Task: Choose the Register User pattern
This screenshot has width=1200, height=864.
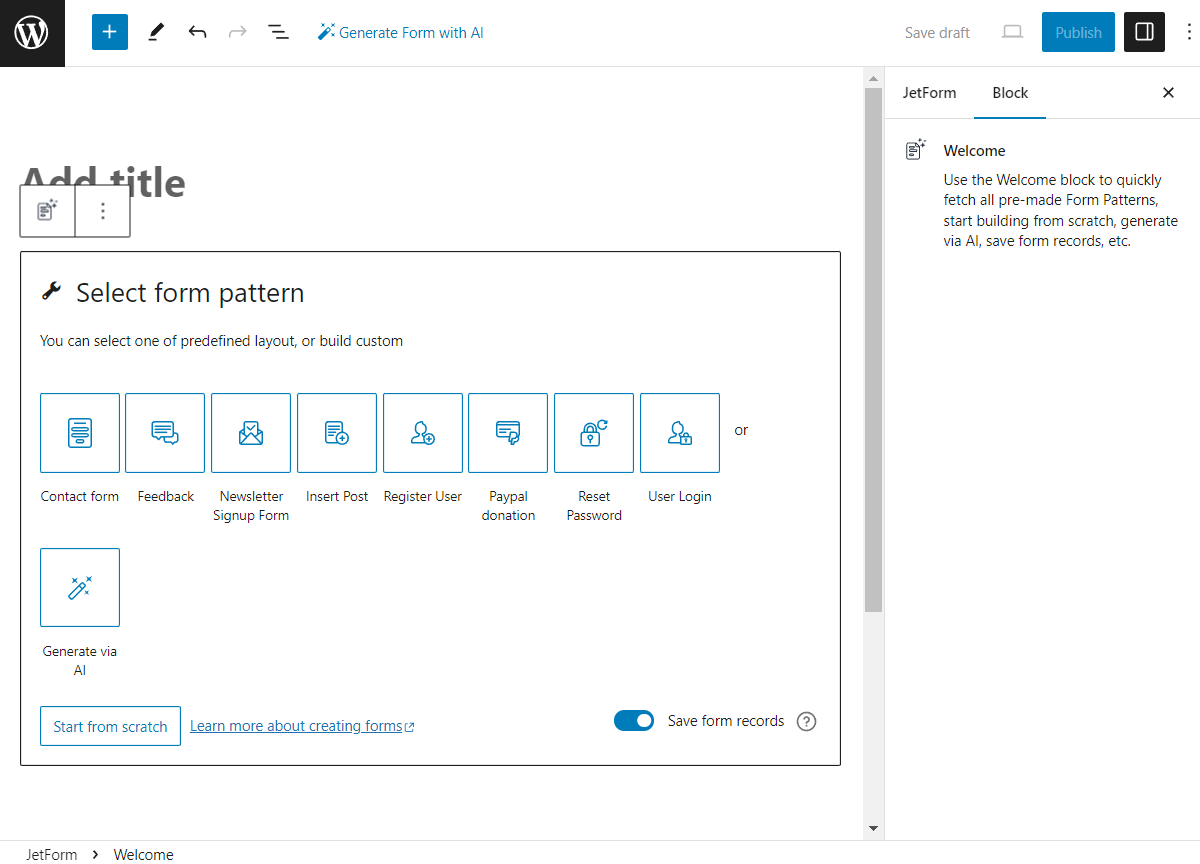Action: coord(423,433)
